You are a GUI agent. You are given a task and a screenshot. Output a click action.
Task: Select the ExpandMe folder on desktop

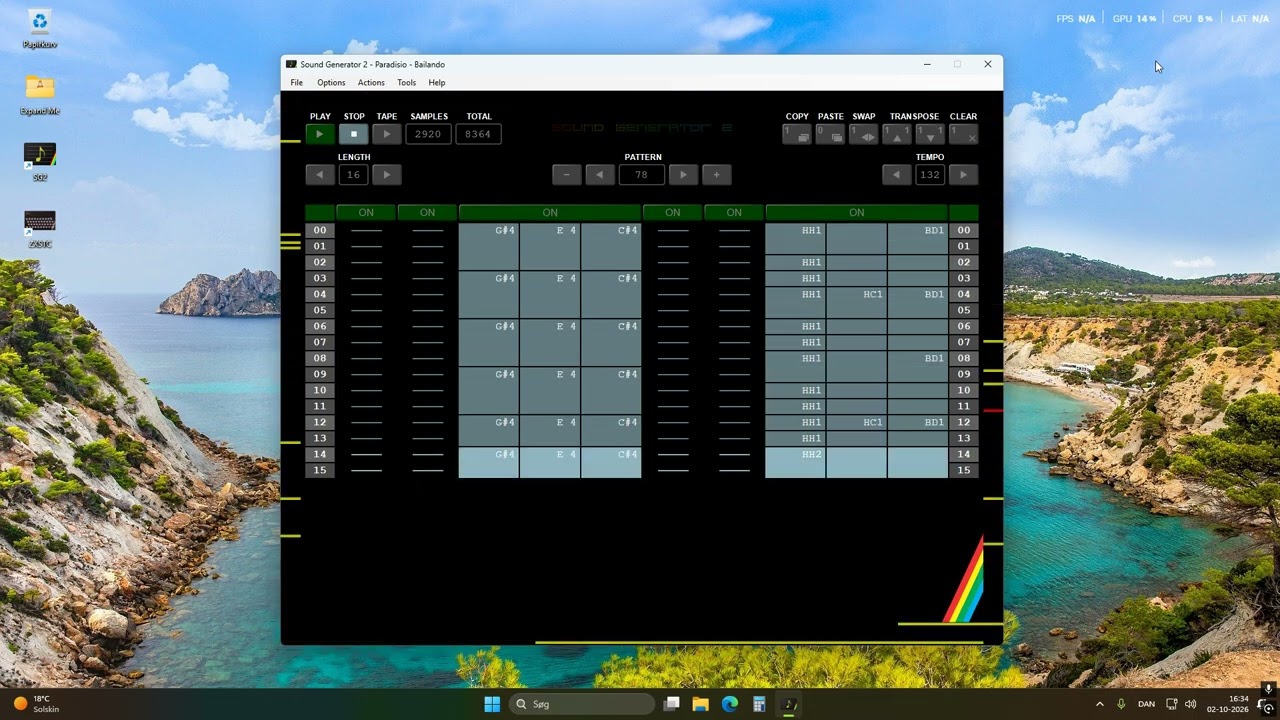pyautogui.click(x=40, y=94)
